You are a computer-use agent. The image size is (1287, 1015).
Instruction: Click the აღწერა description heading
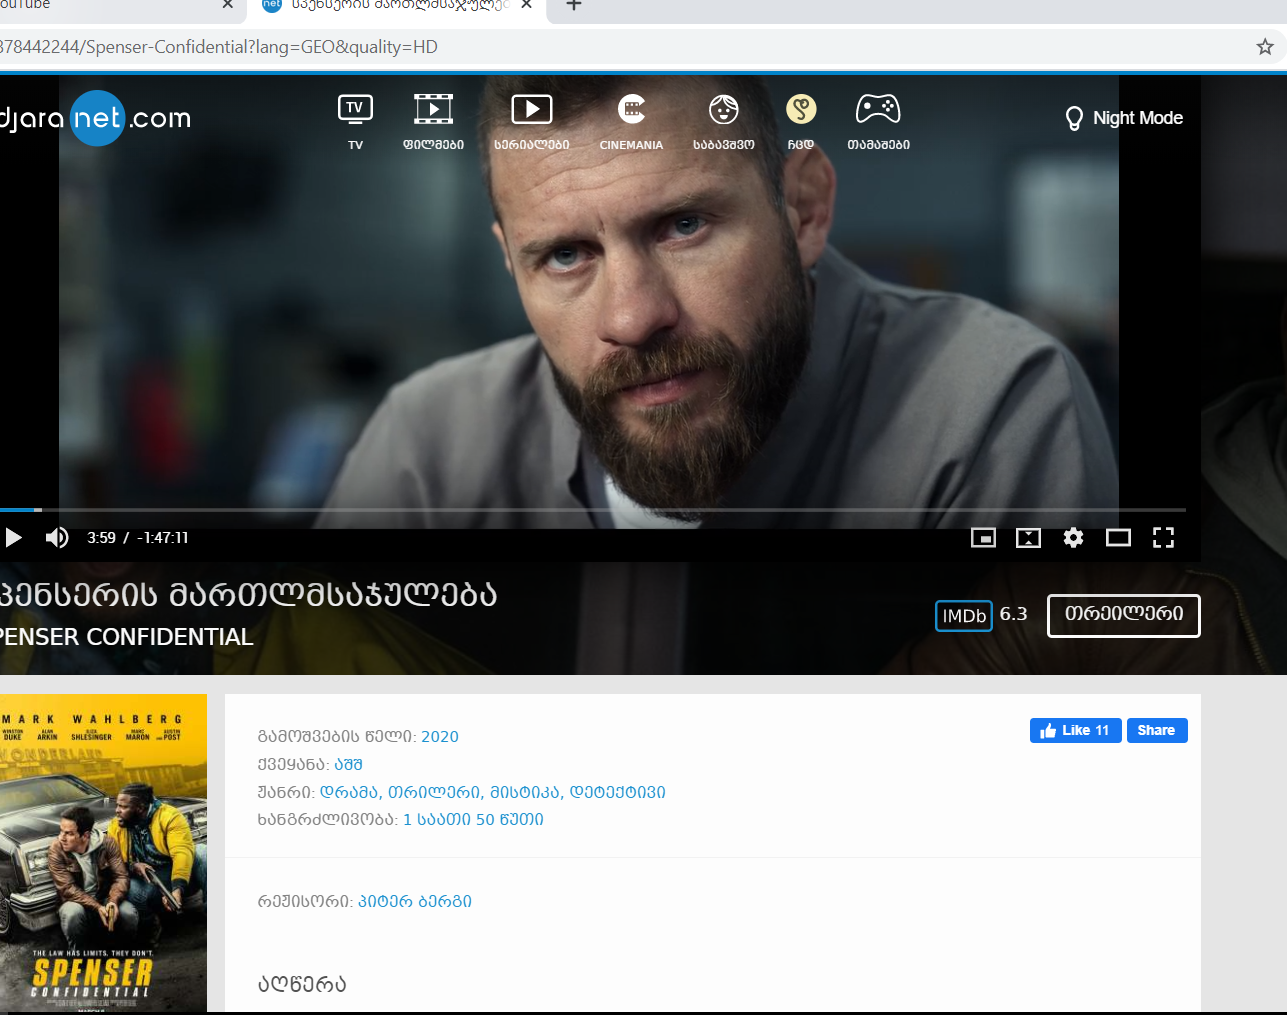coord(302,985)
